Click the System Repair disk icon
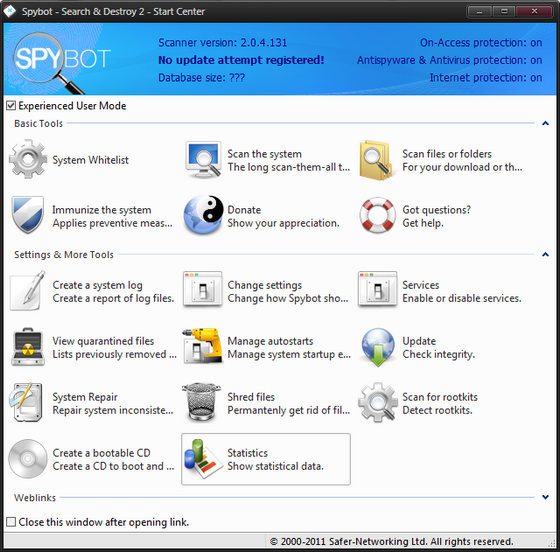This screenshot has height=552, width=560. point(25,403)
